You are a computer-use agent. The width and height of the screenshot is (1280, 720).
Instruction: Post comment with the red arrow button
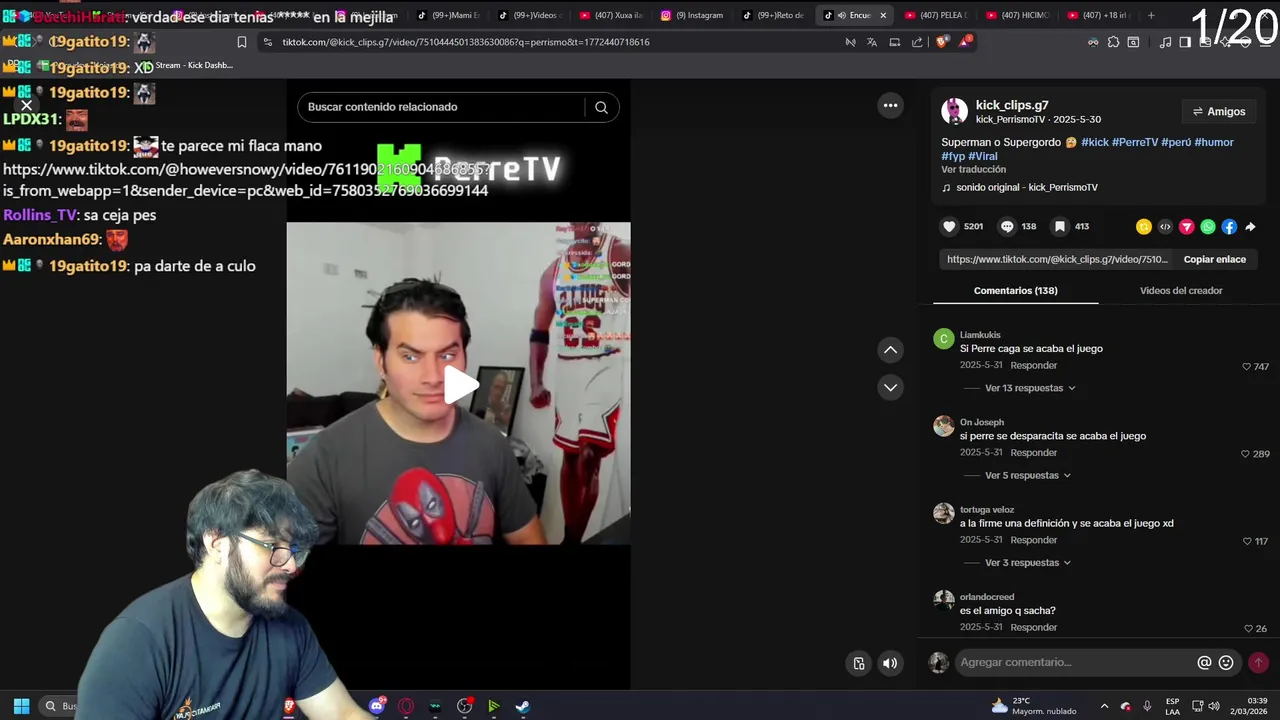(x=1258, y=662)
